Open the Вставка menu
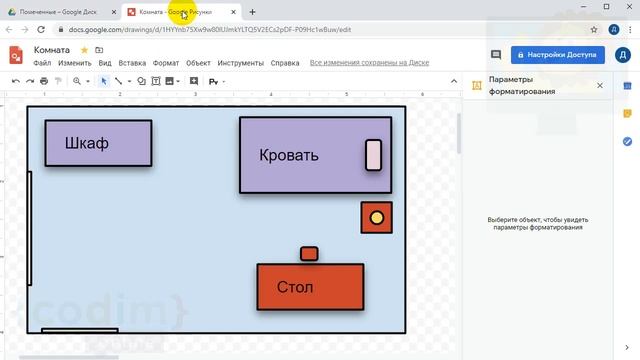This screenshot has height=360, width=640. [132, 63]
